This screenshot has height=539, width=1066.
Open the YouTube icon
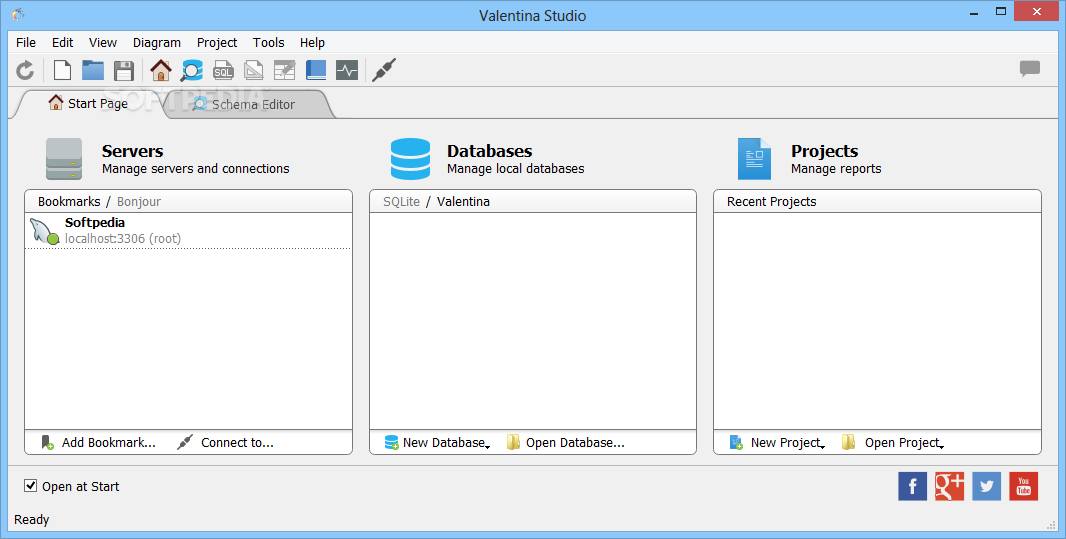point(1023,486)
